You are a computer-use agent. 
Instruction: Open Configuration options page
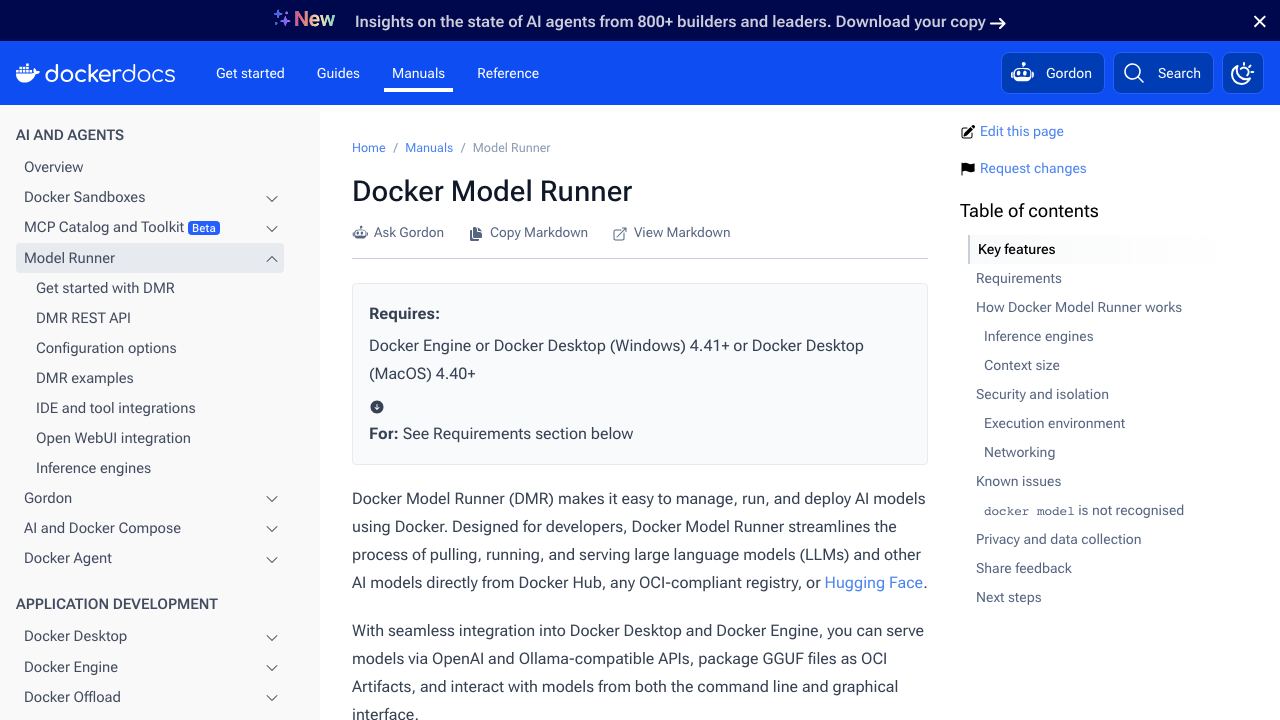coord(106,348)
